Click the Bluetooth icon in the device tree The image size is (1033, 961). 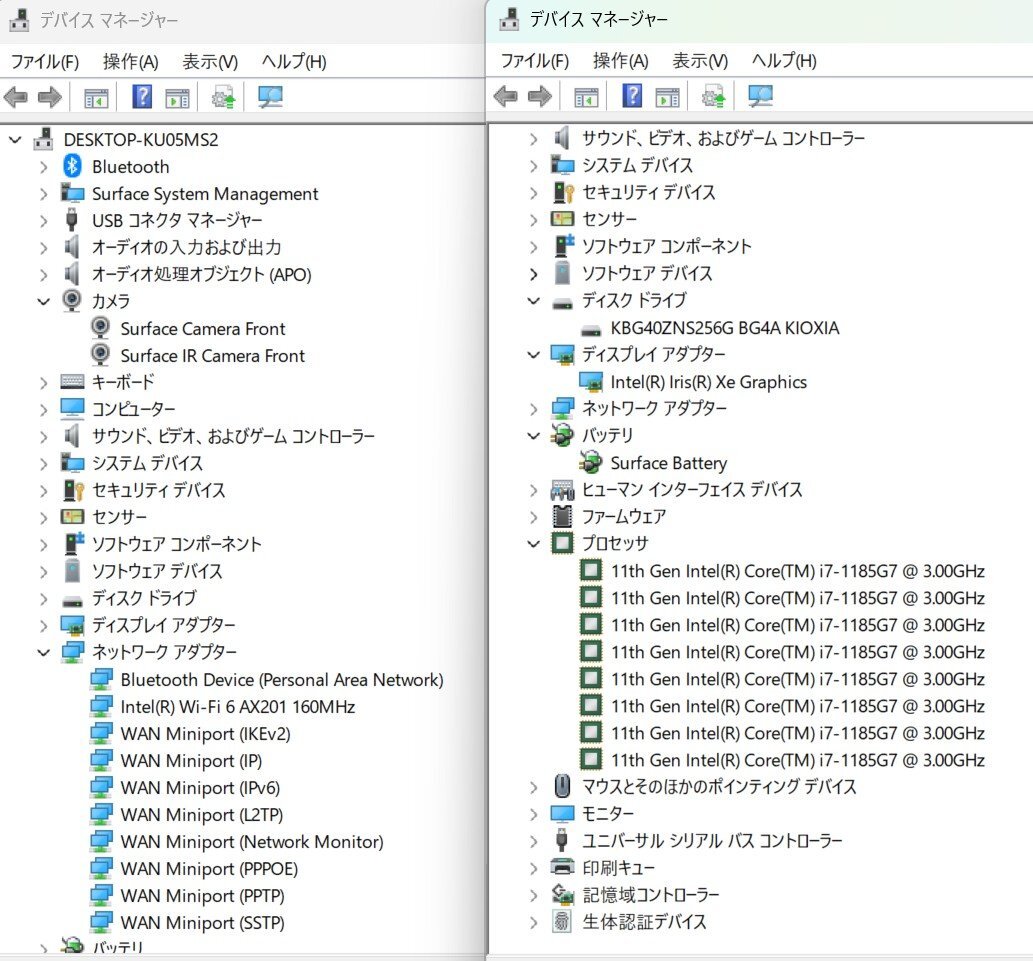[72, 166]
